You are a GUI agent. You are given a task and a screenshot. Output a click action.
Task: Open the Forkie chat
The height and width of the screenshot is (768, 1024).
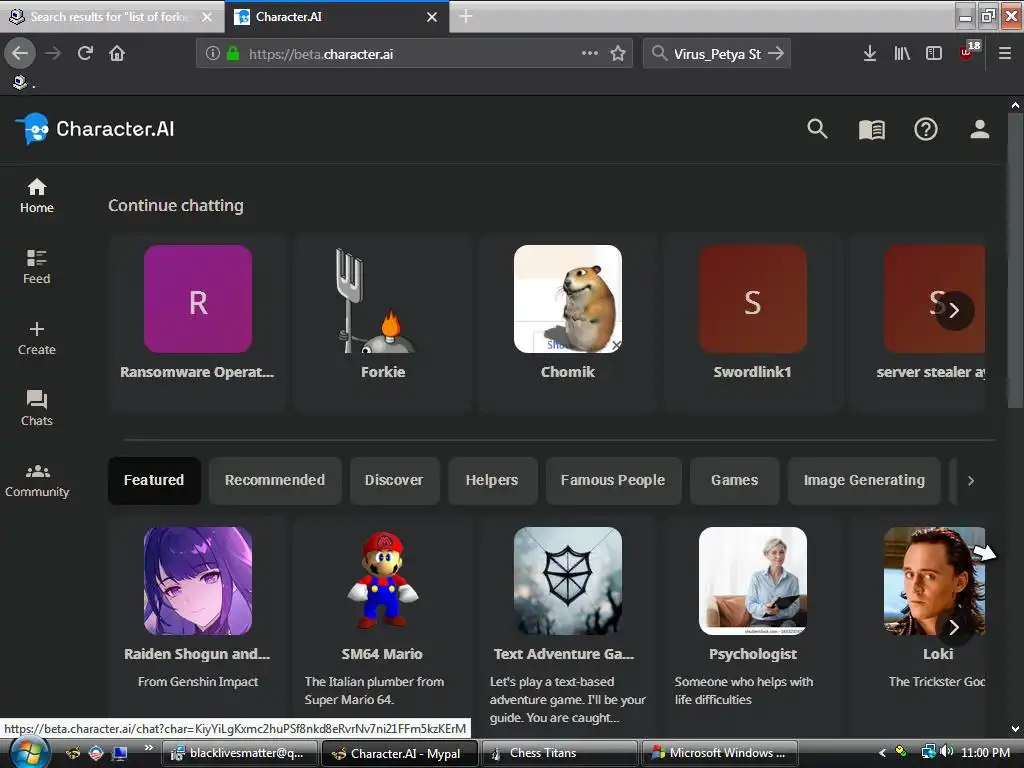click(x=383, y=321)
